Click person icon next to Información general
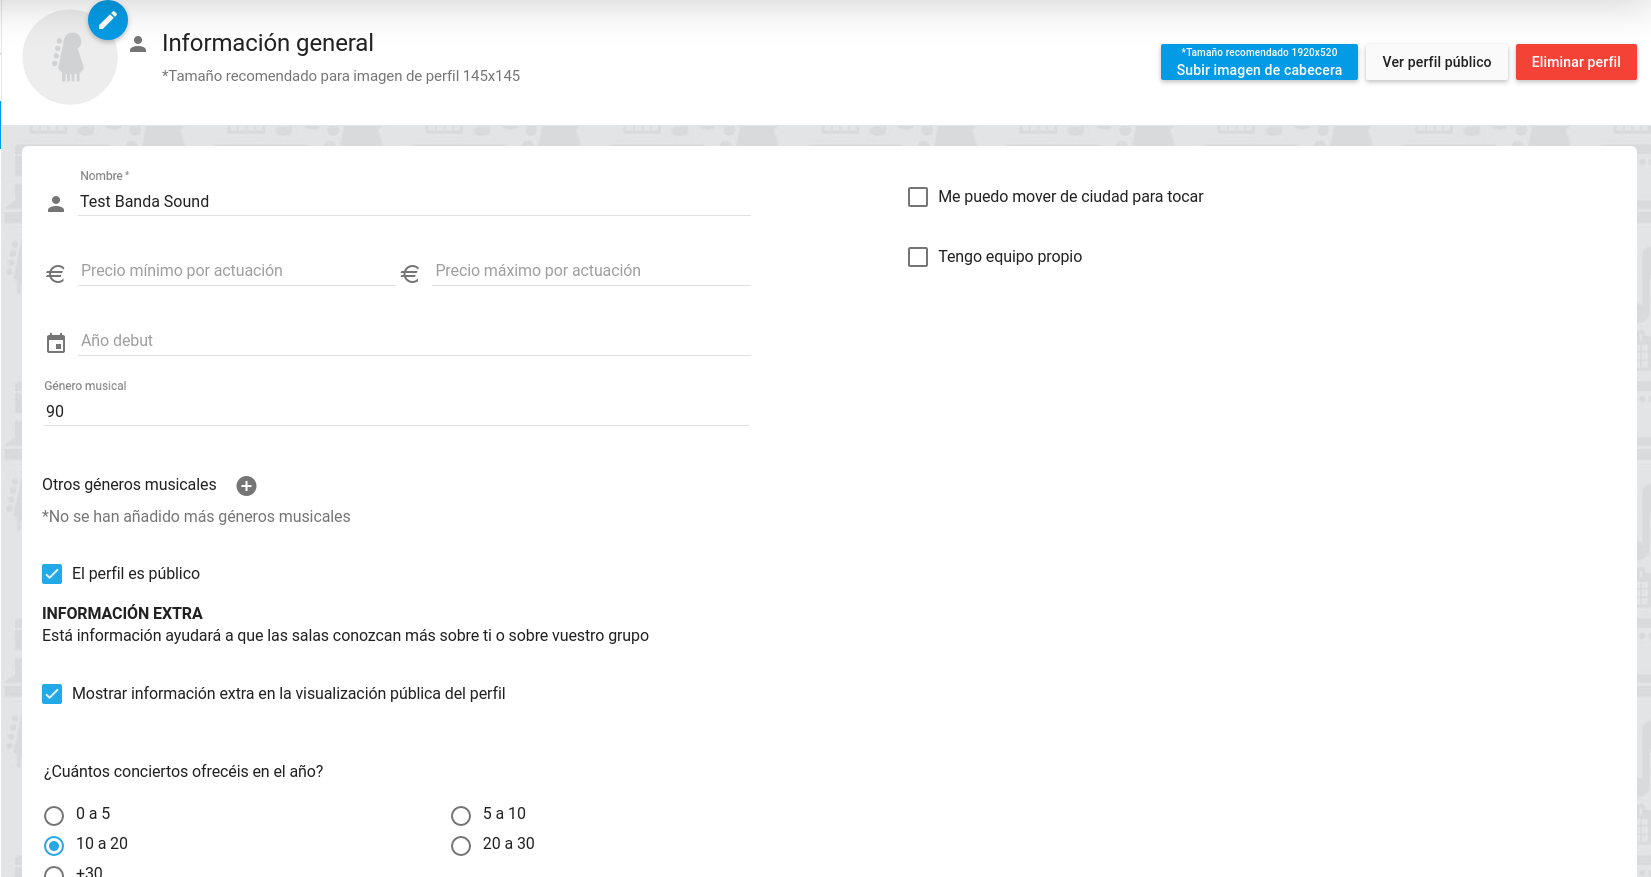 138,44
